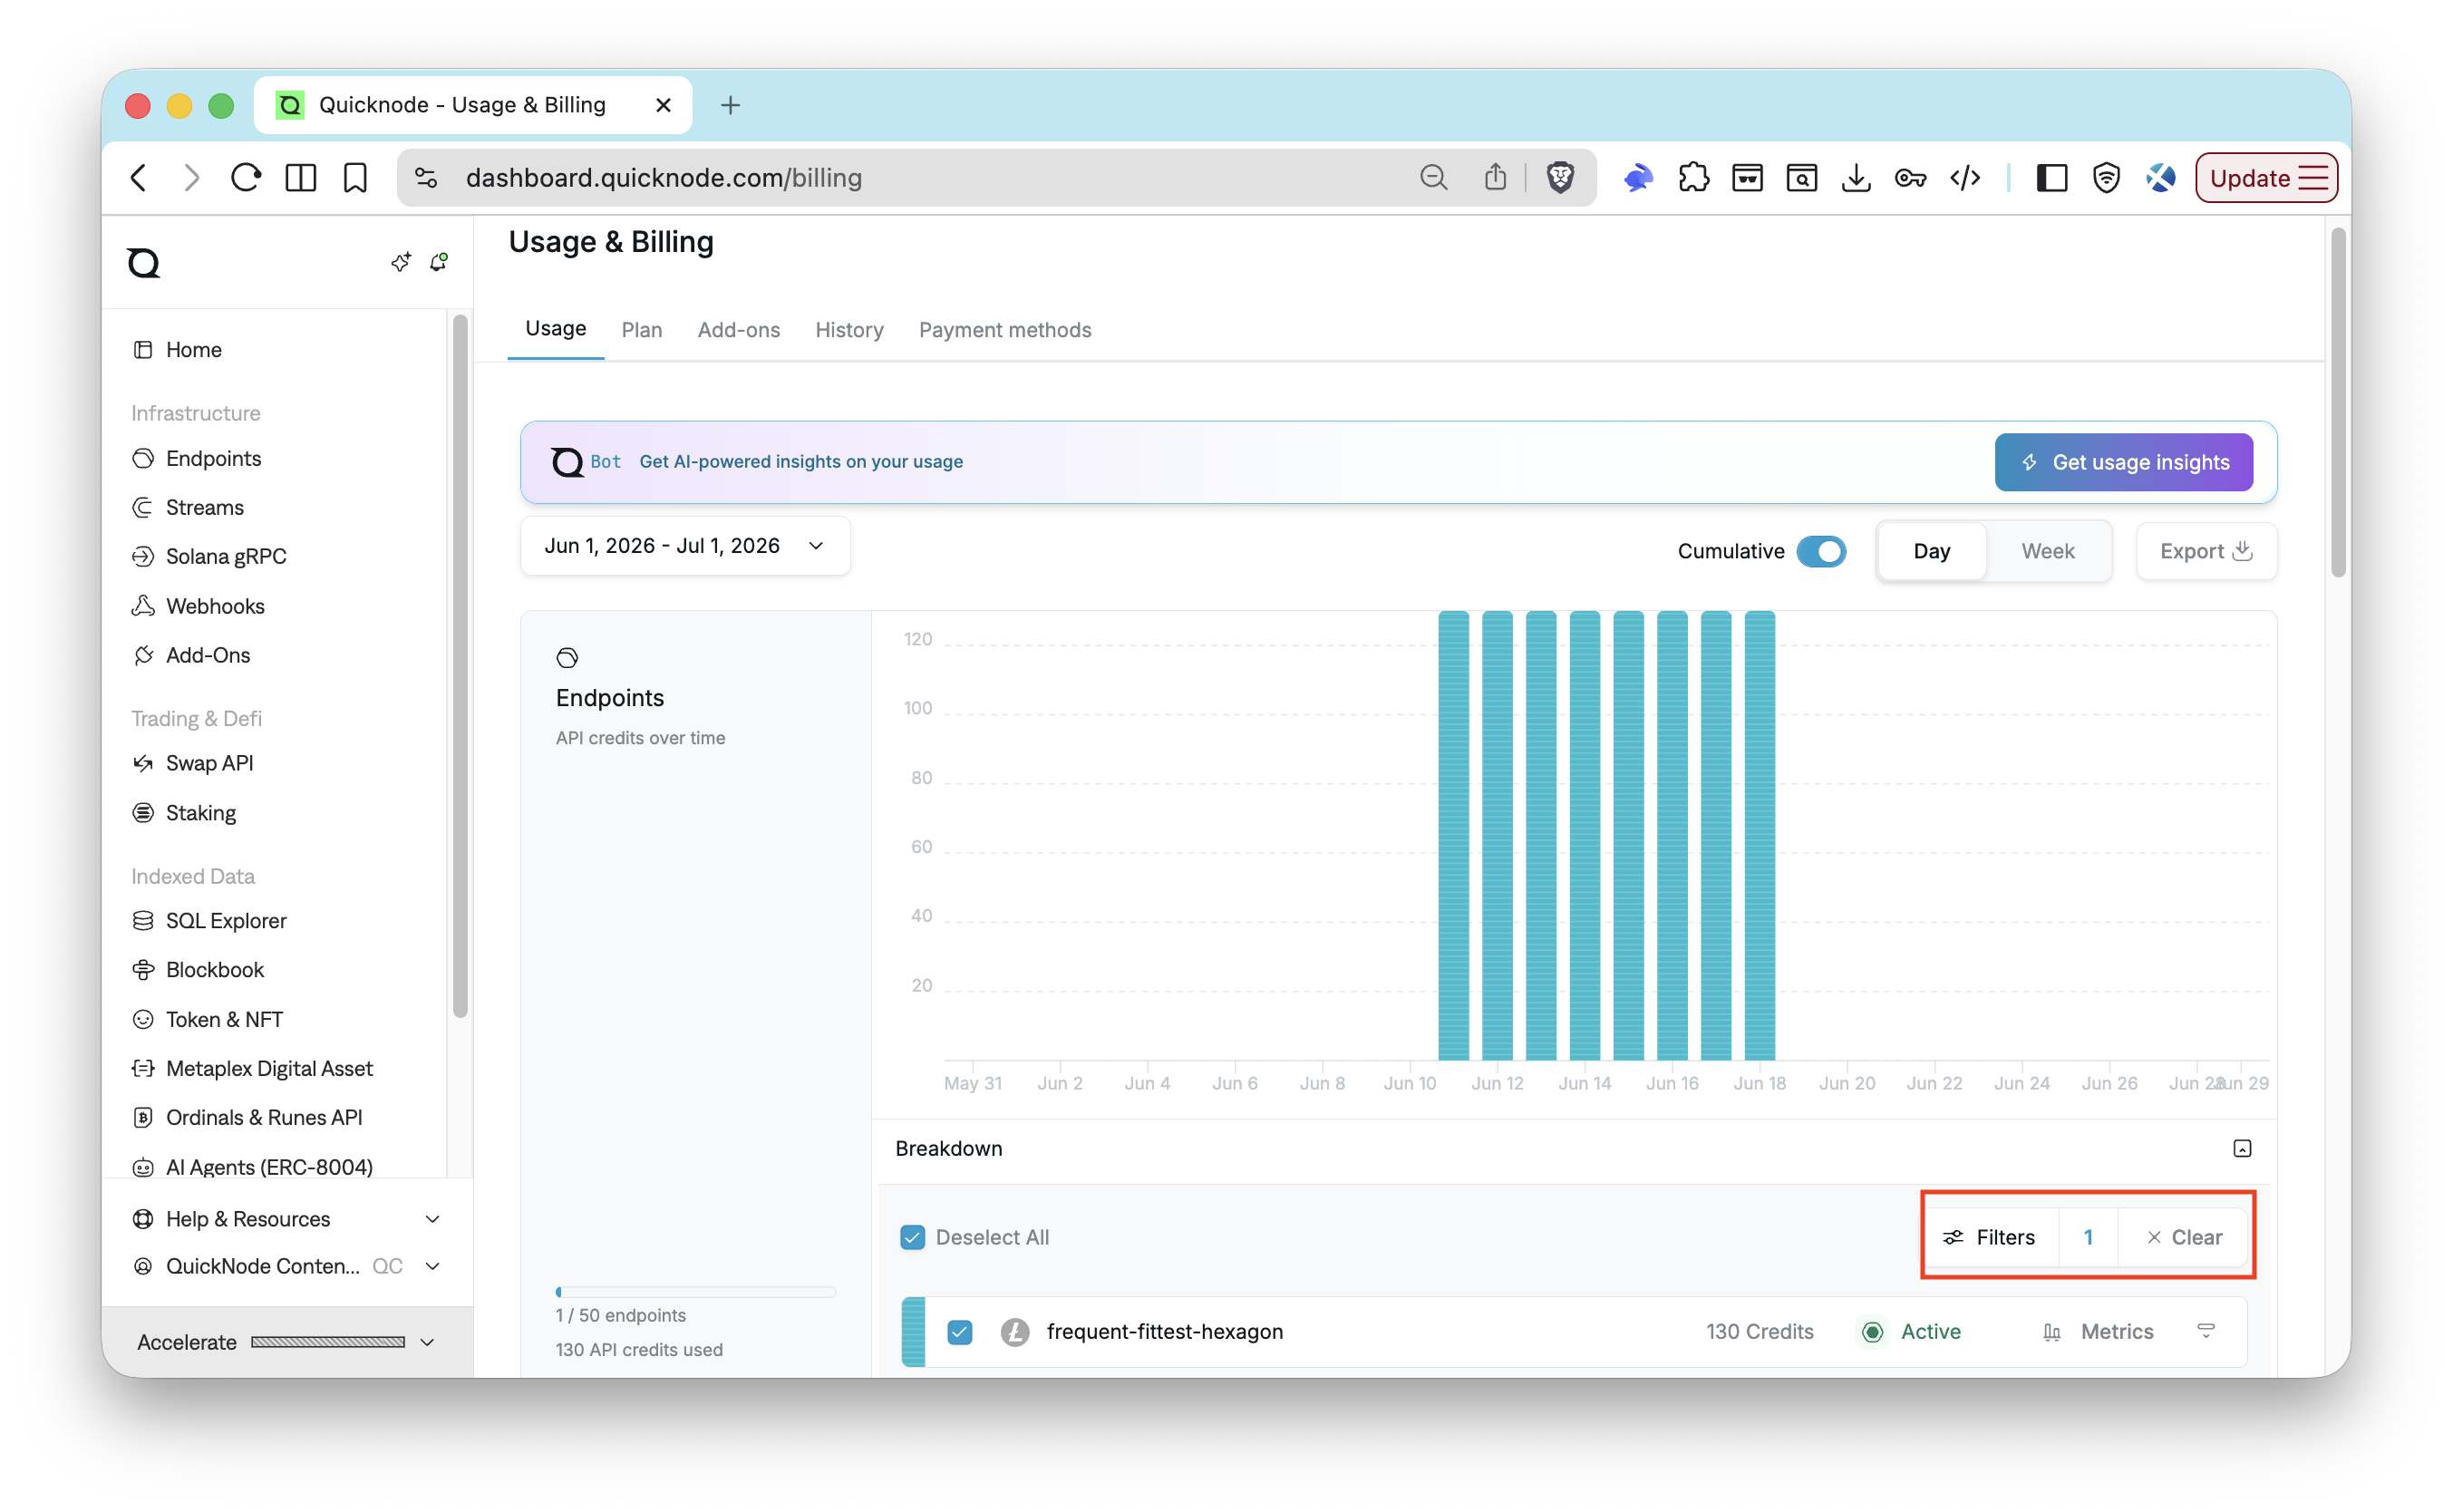Clear the applied filters

click(x=2184, y=1238)
